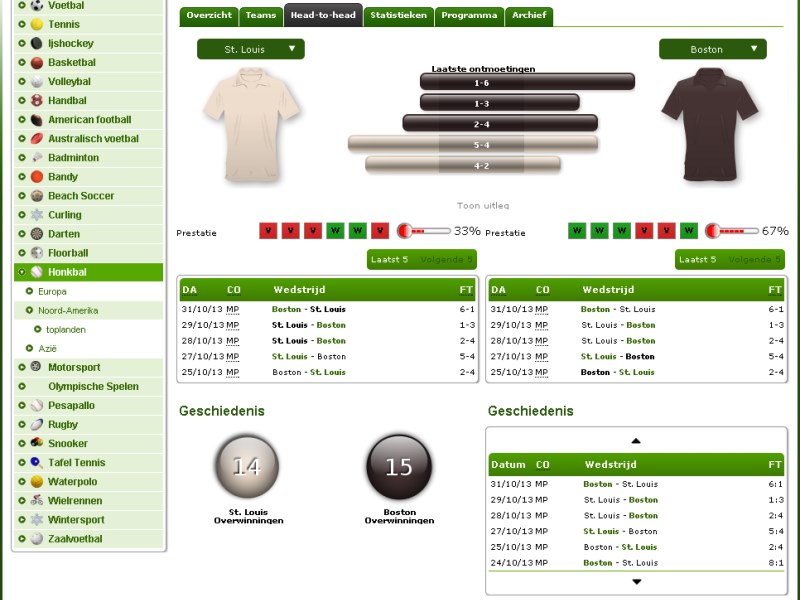Open the Archief tab
Screen dimensions: 800x600
point(529,15)
